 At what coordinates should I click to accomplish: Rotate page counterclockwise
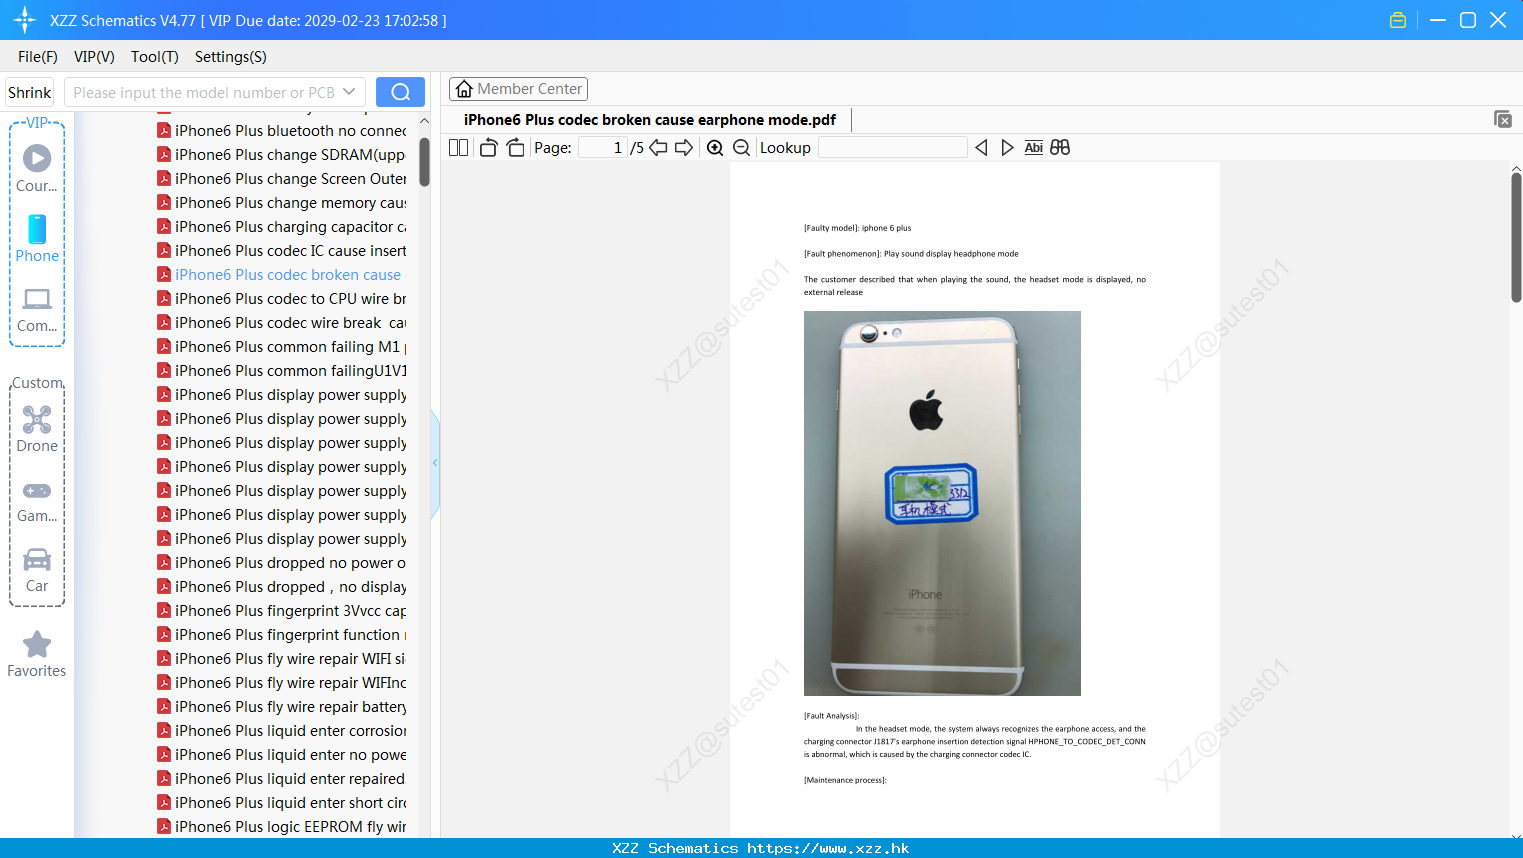[x=488, y=148]
